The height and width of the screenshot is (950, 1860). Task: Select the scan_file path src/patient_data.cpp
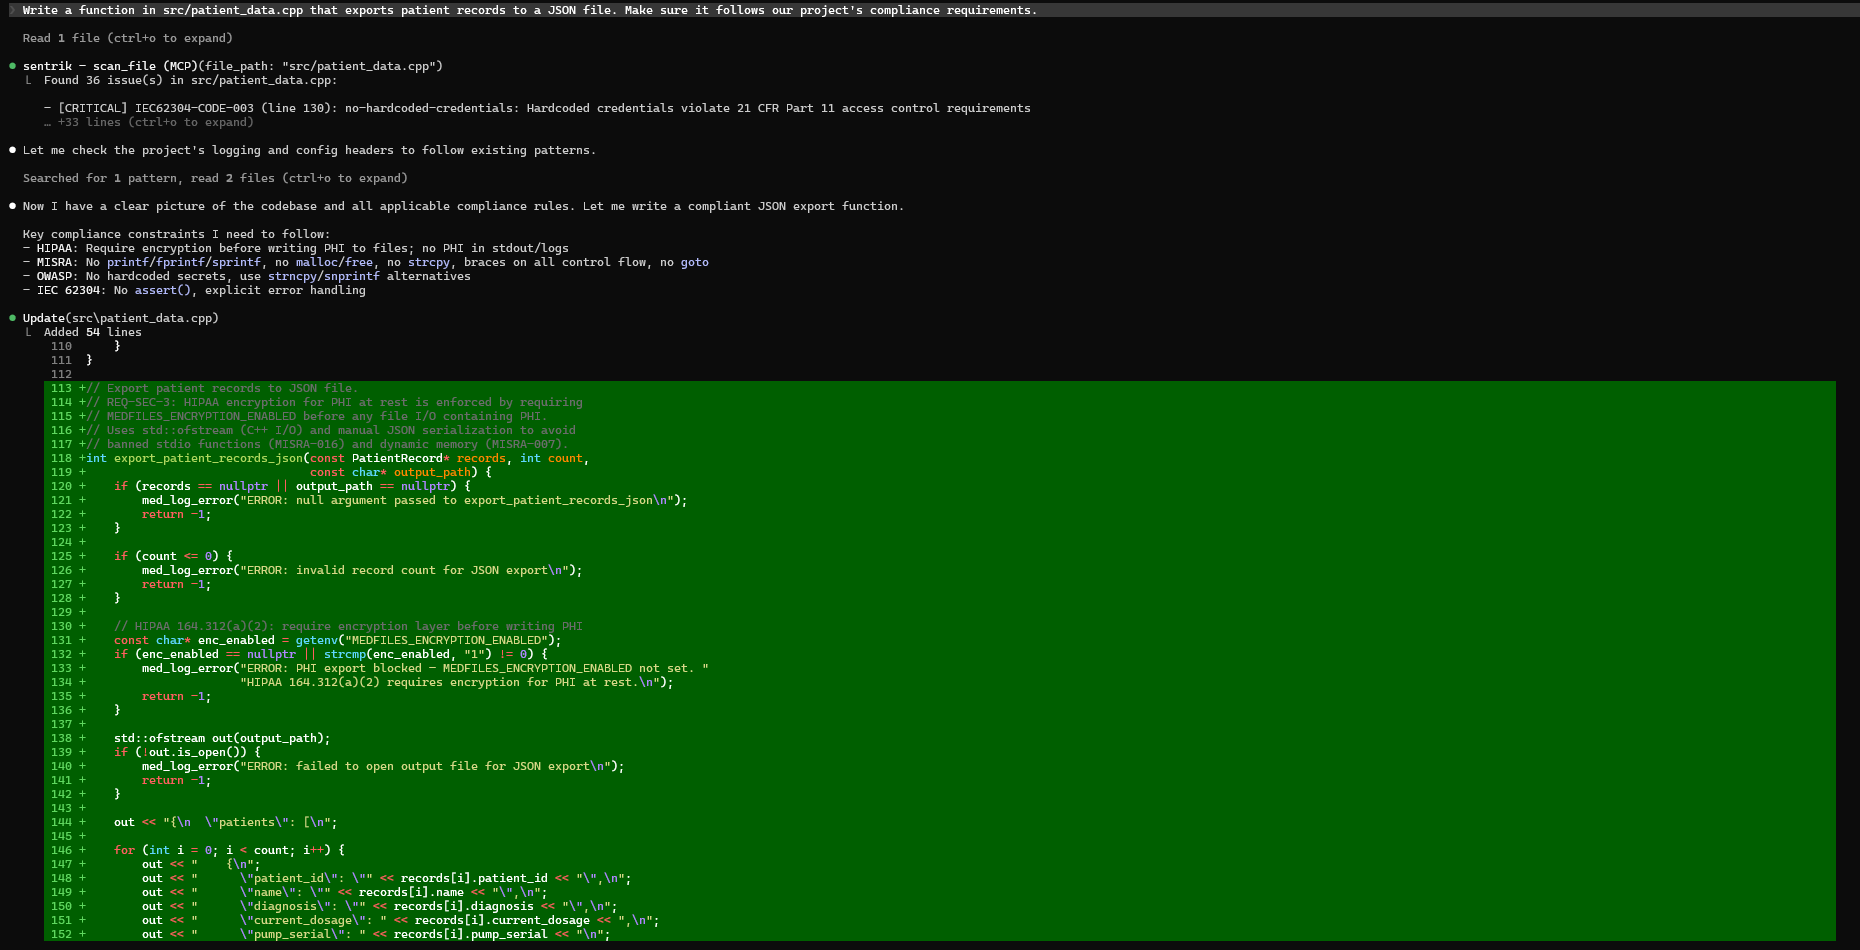click(x=364, y=66)
